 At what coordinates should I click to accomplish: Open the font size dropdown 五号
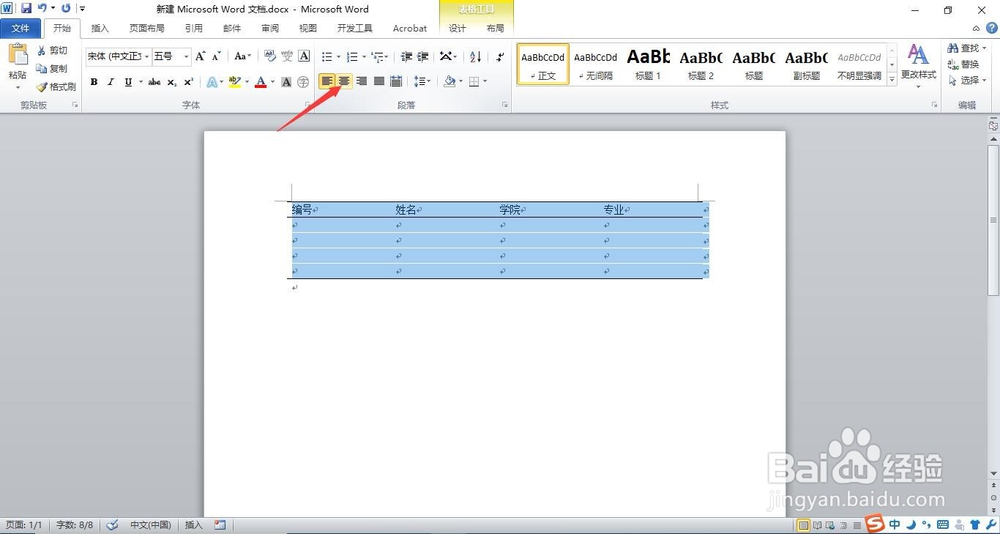tap(186, 56)
